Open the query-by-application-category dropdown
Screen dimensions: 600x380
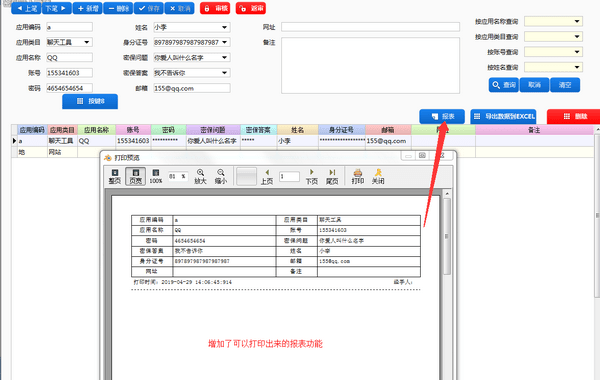[577, 37]
